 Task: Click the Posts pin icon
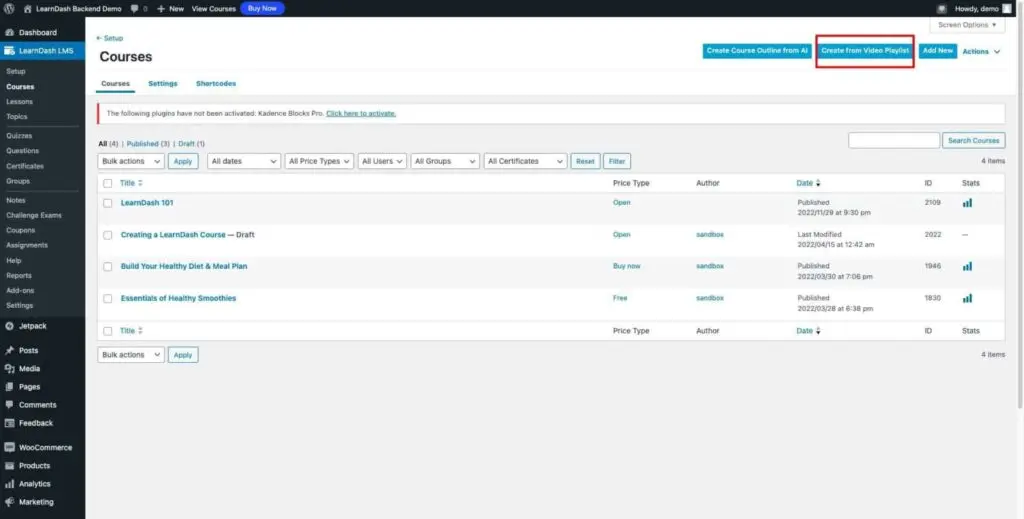10,351
